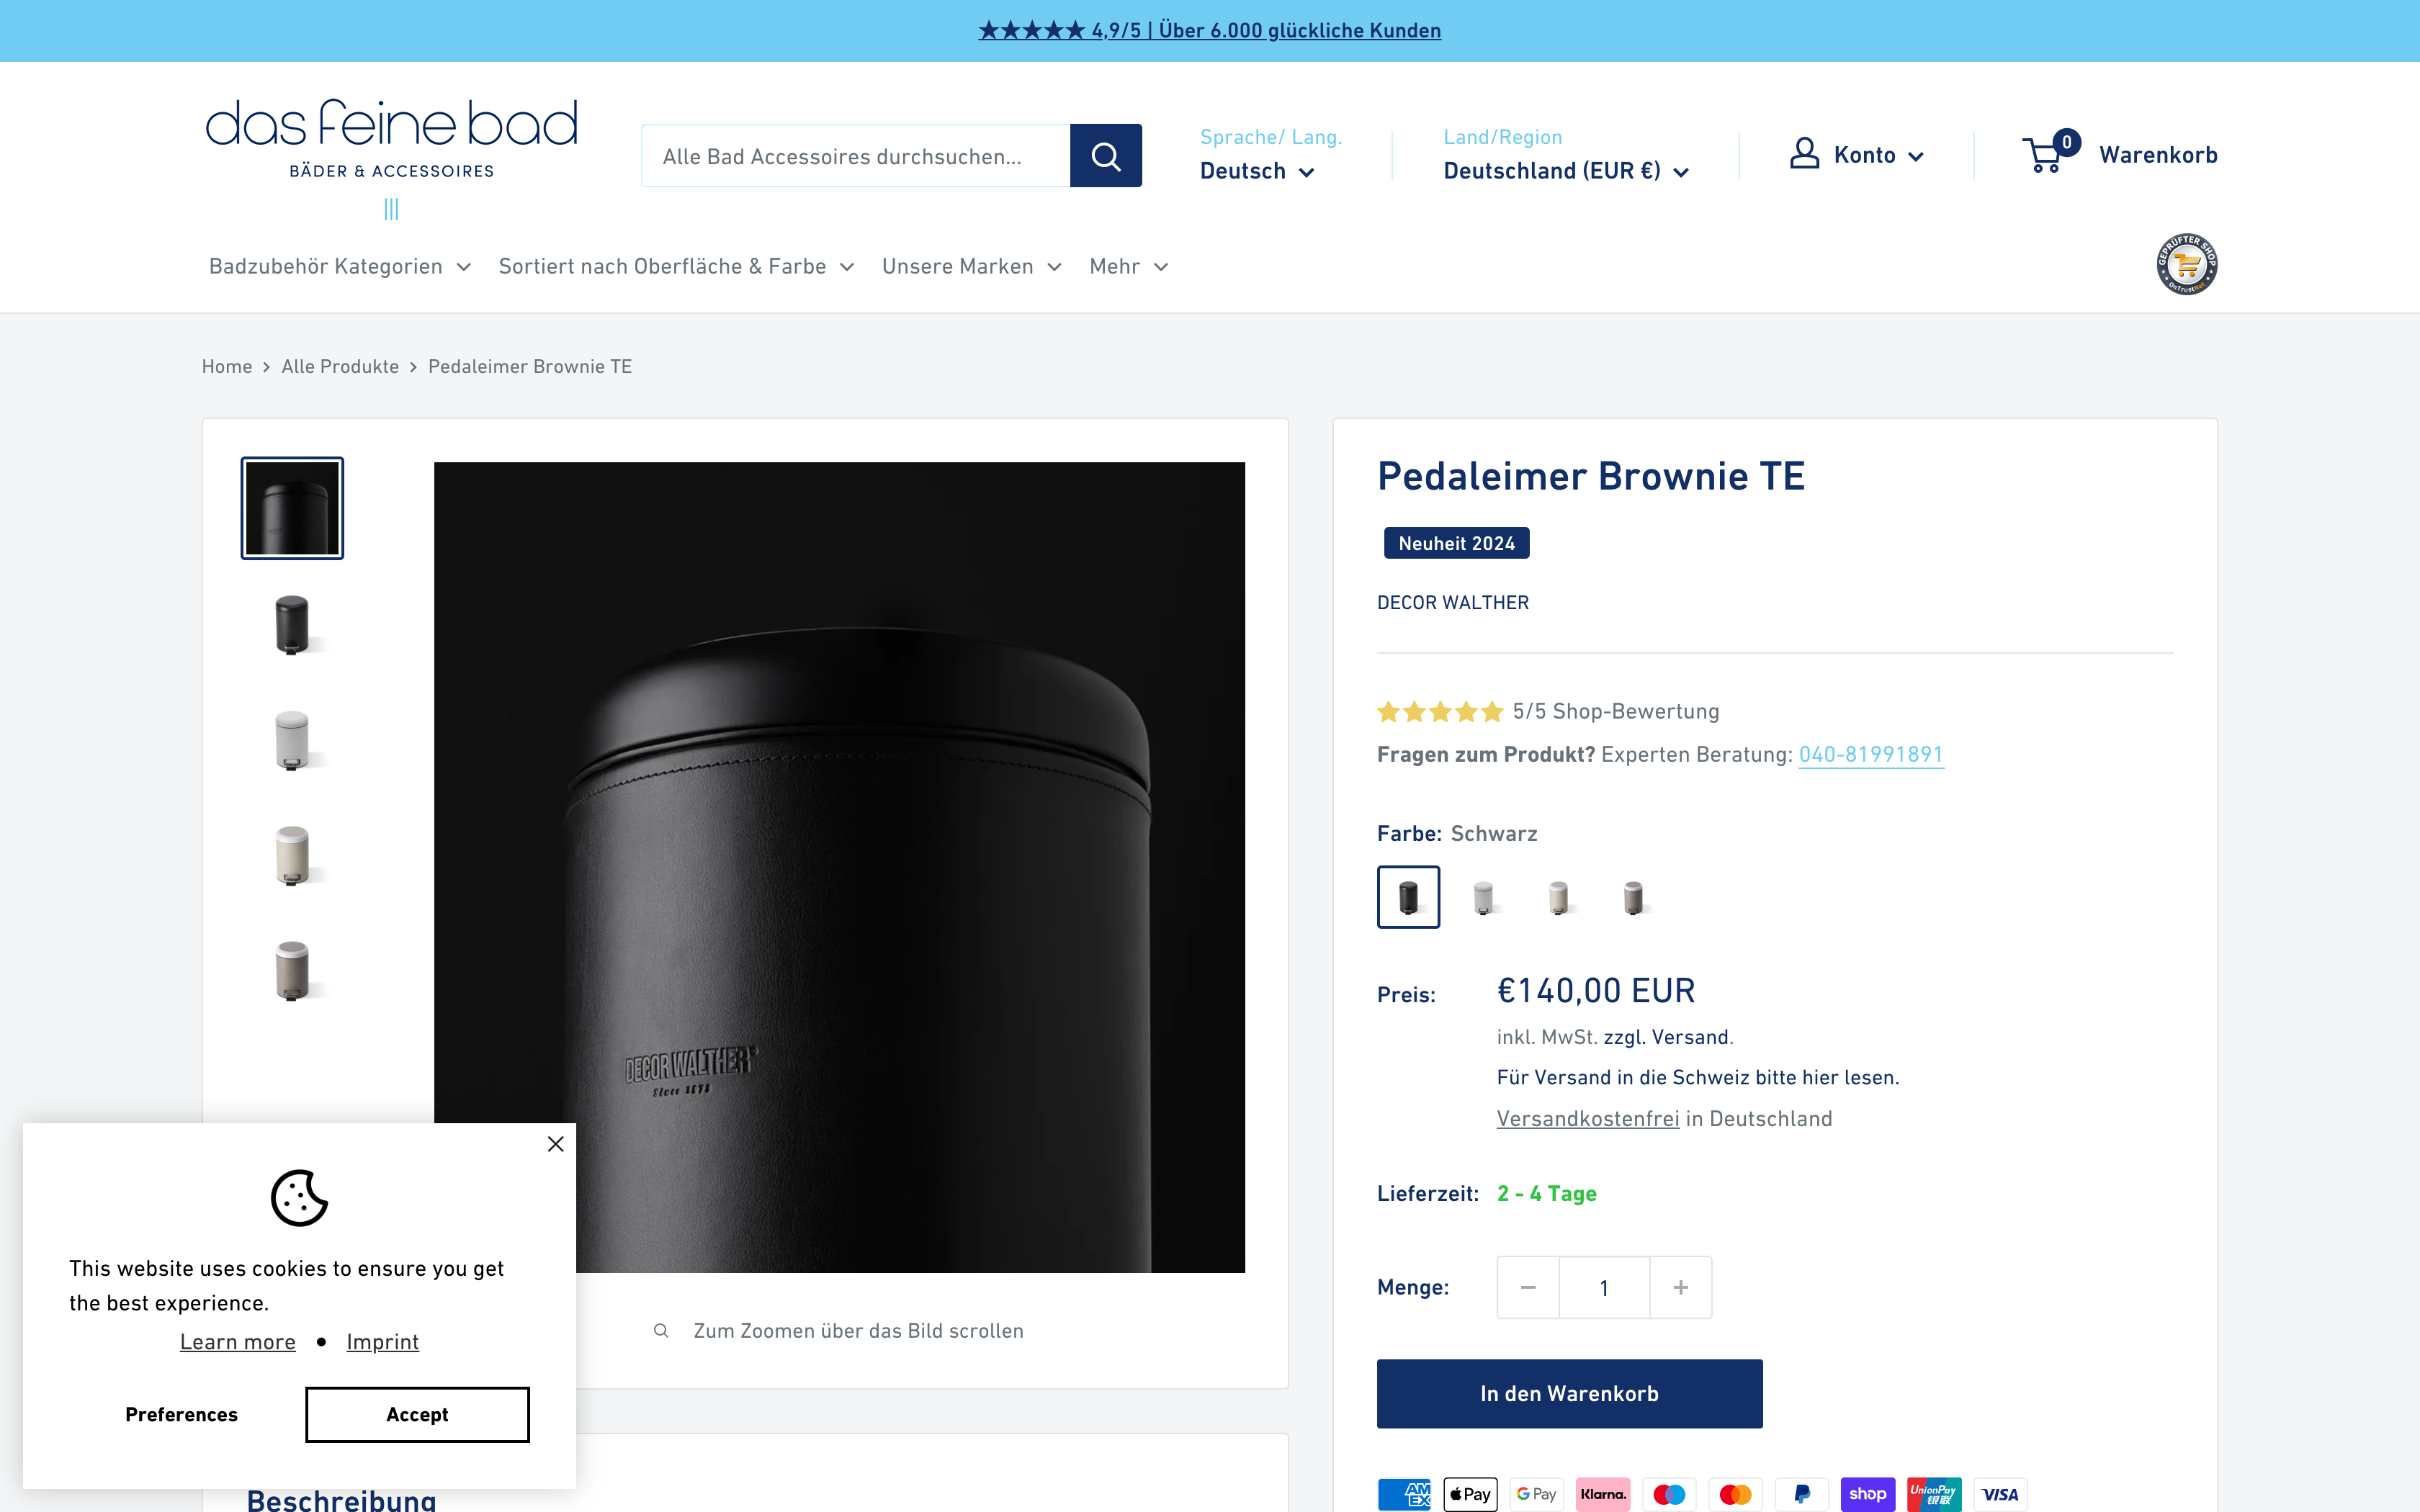
Task: Open the shopping cart icon
Action: tap(2043, 155)
